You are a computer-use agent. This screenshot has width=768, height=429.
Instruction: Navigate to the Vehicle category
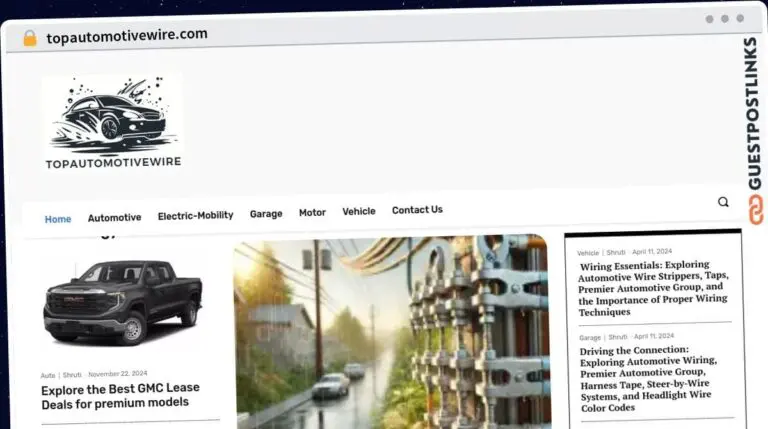[359, 211]
